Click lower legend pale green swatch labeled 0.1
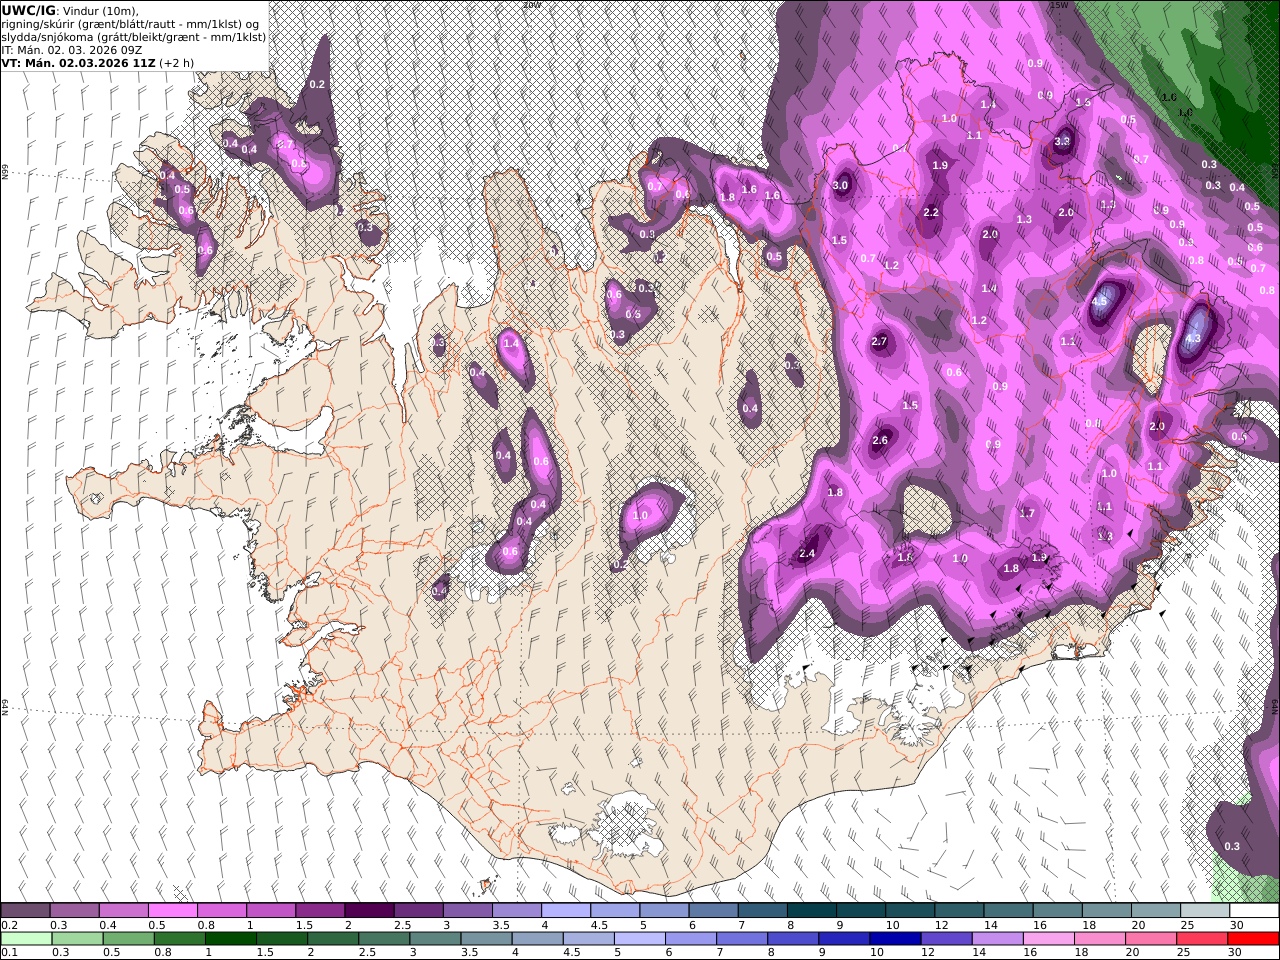Screen dimensions: 1280x960 26,939
